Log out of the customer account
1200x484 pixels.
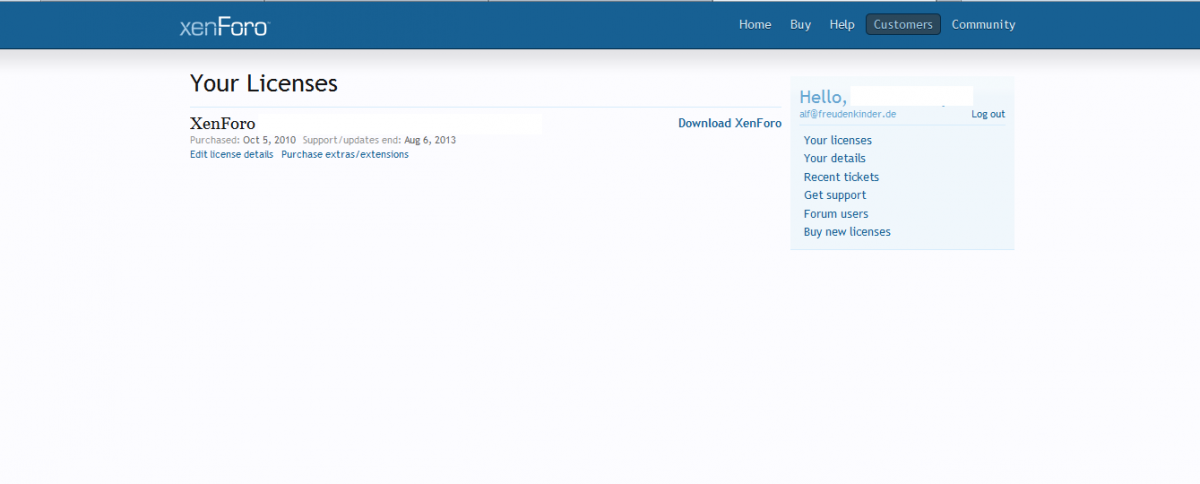pyautogui.click(x=988, y=114)
